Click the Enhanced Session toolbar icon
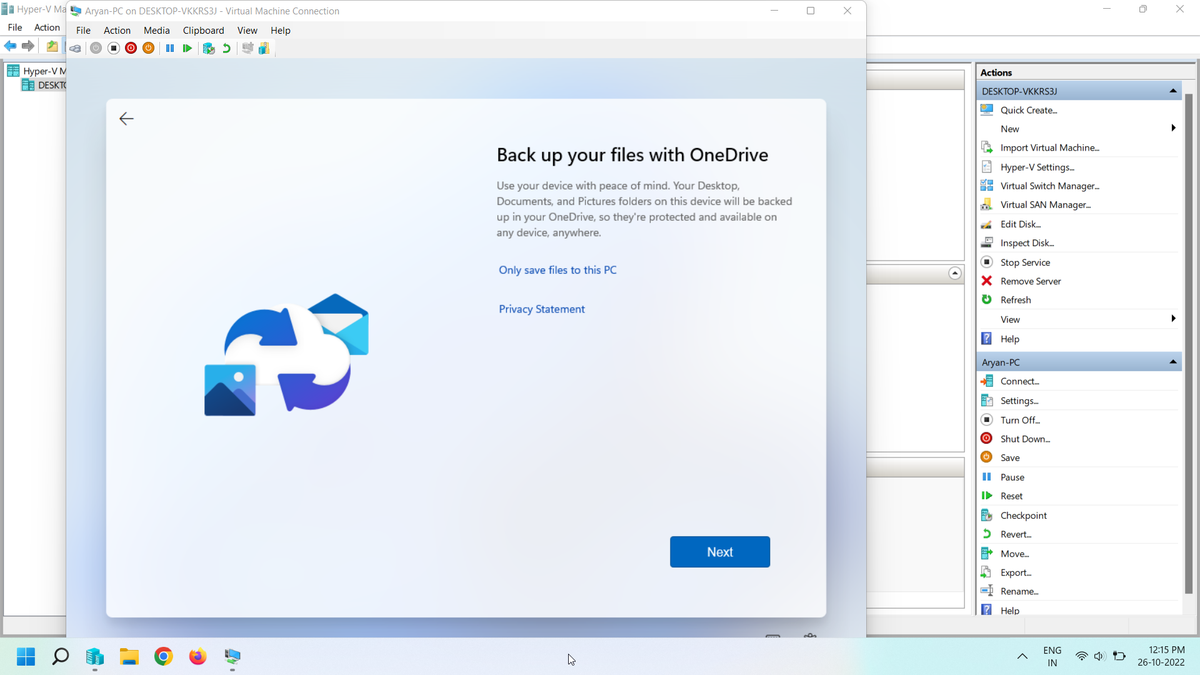1200x675 pixels. [x=247, y=48]
